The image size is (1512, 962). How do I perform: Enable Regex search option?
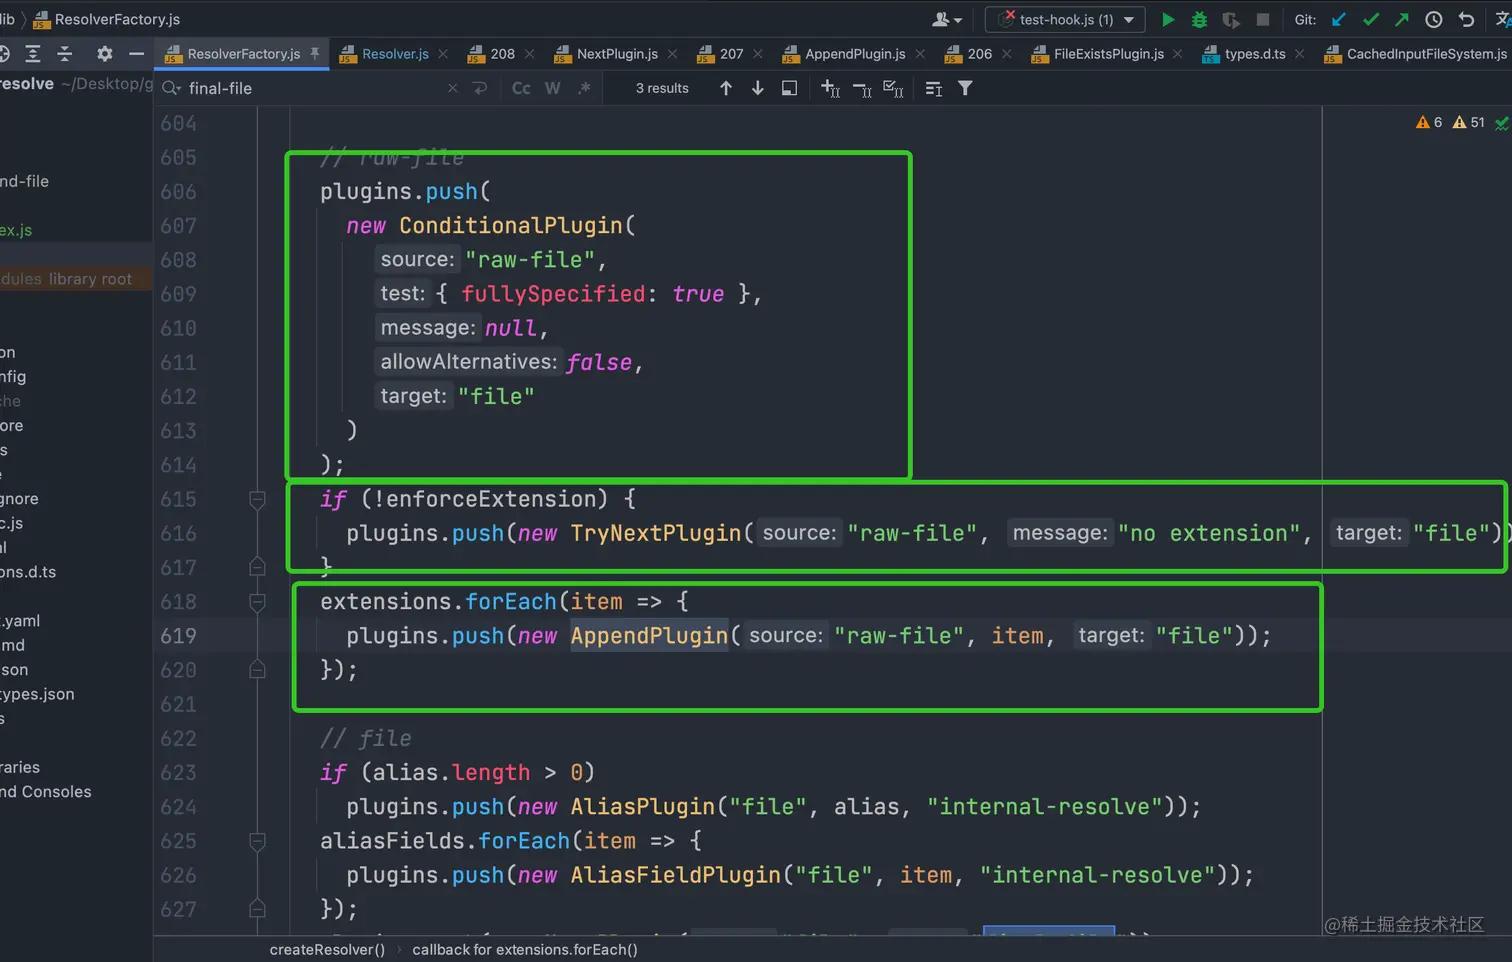(x=584, y=88)
